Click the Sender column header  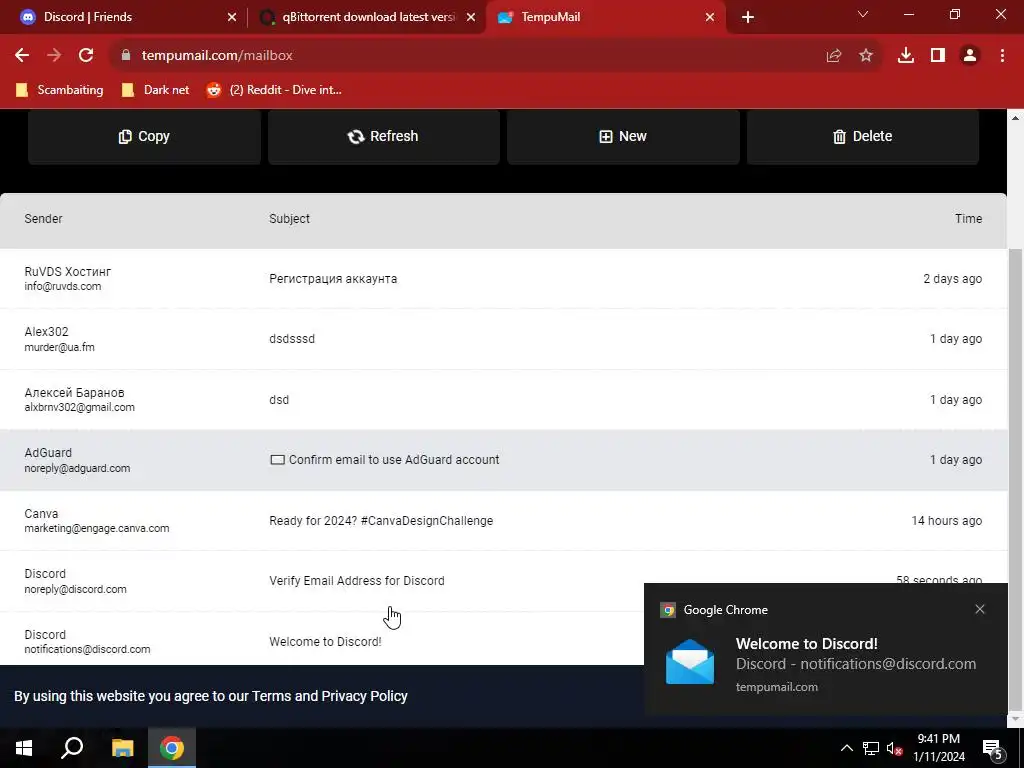[x=43, y=219]
